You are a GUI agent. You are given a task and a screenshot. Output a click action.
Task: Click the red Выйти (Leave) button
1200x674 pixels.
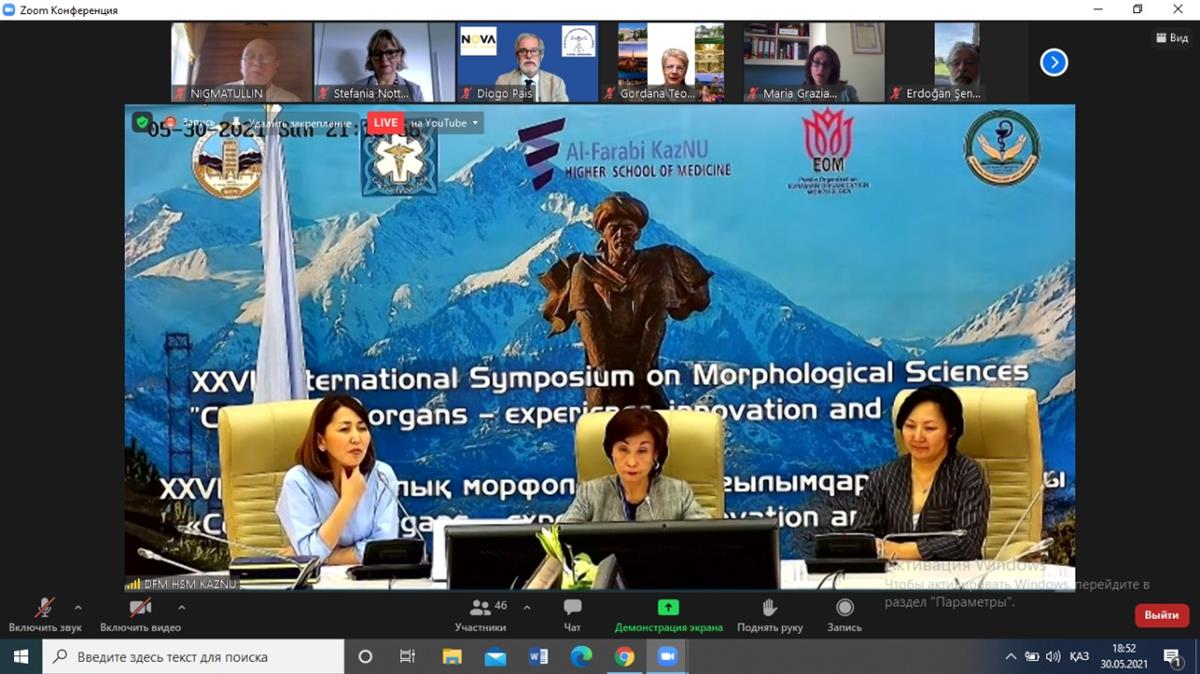[1161, 615]
